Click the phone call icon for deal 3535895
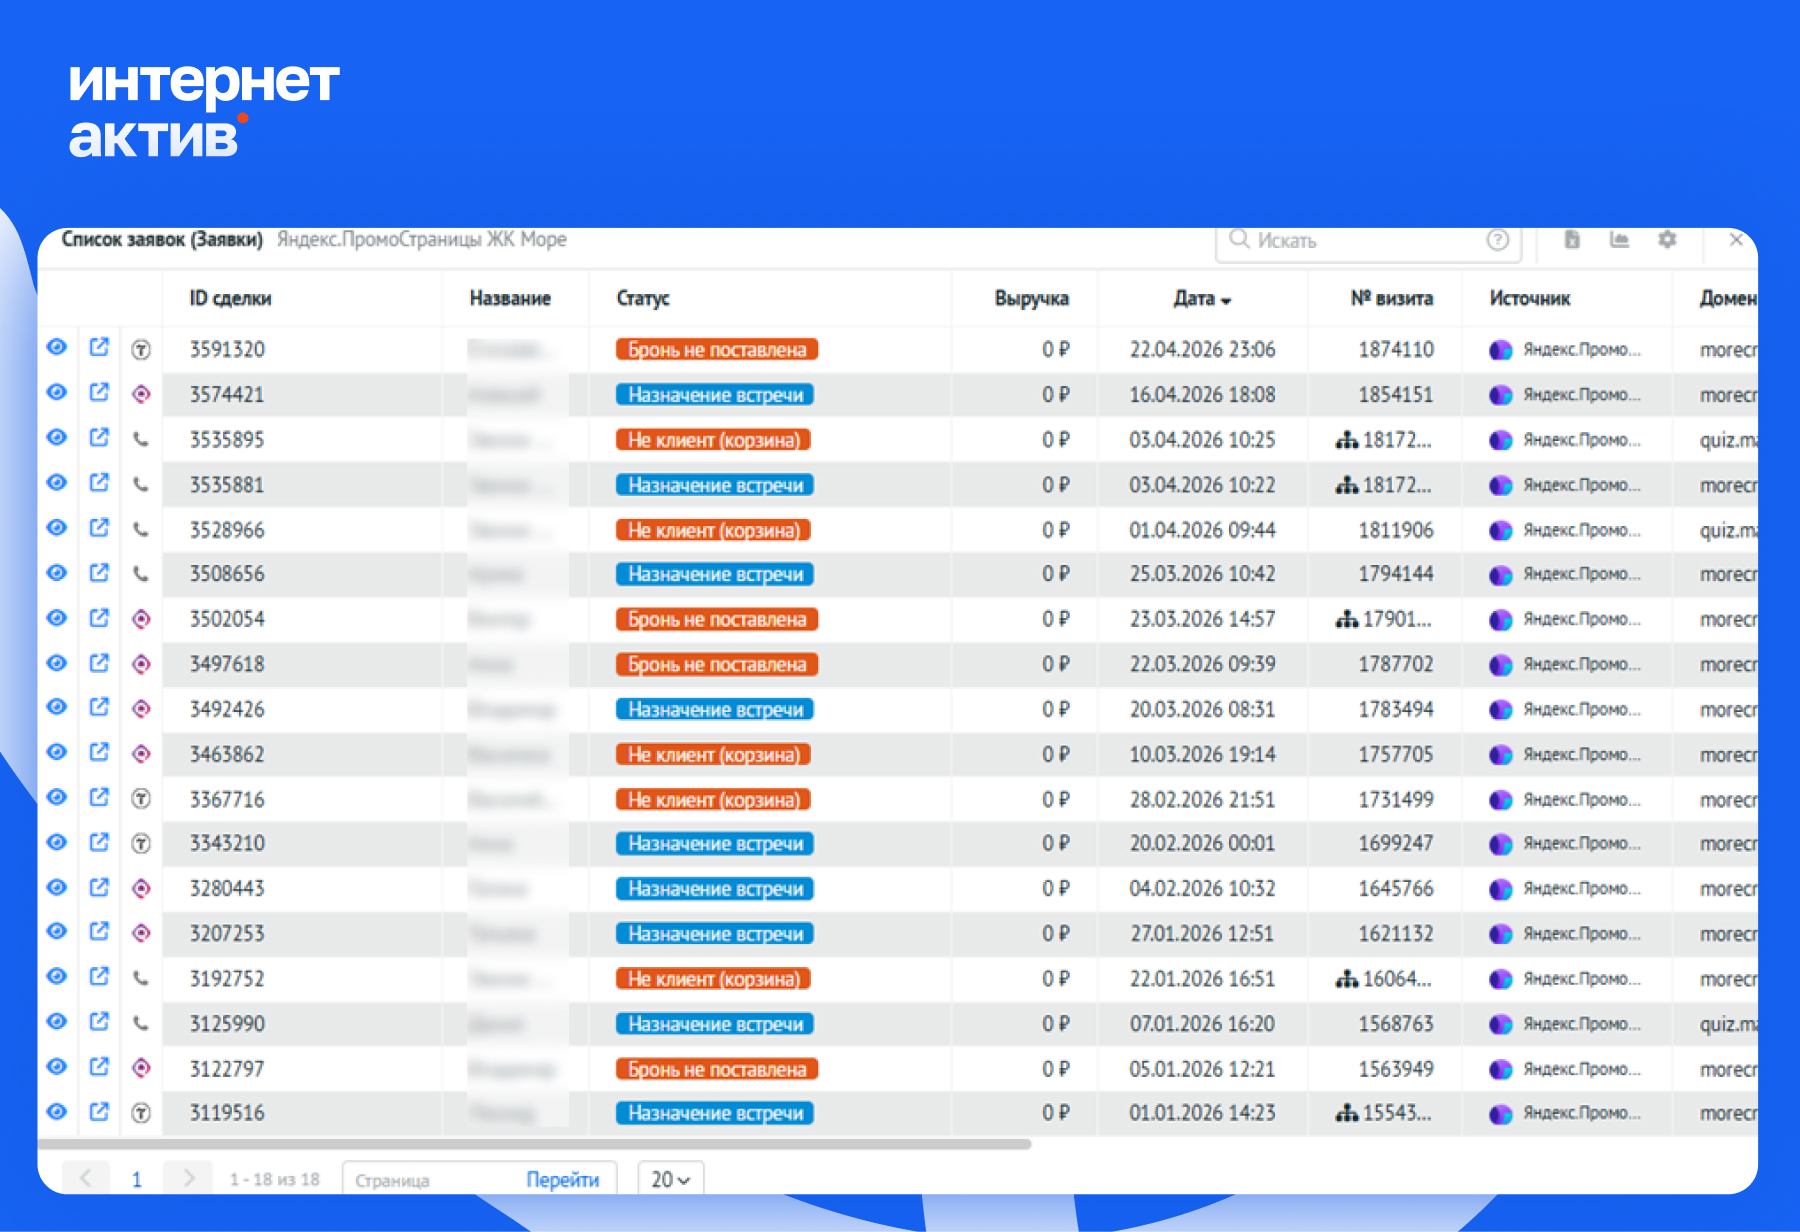 click(x=141, y=439)
